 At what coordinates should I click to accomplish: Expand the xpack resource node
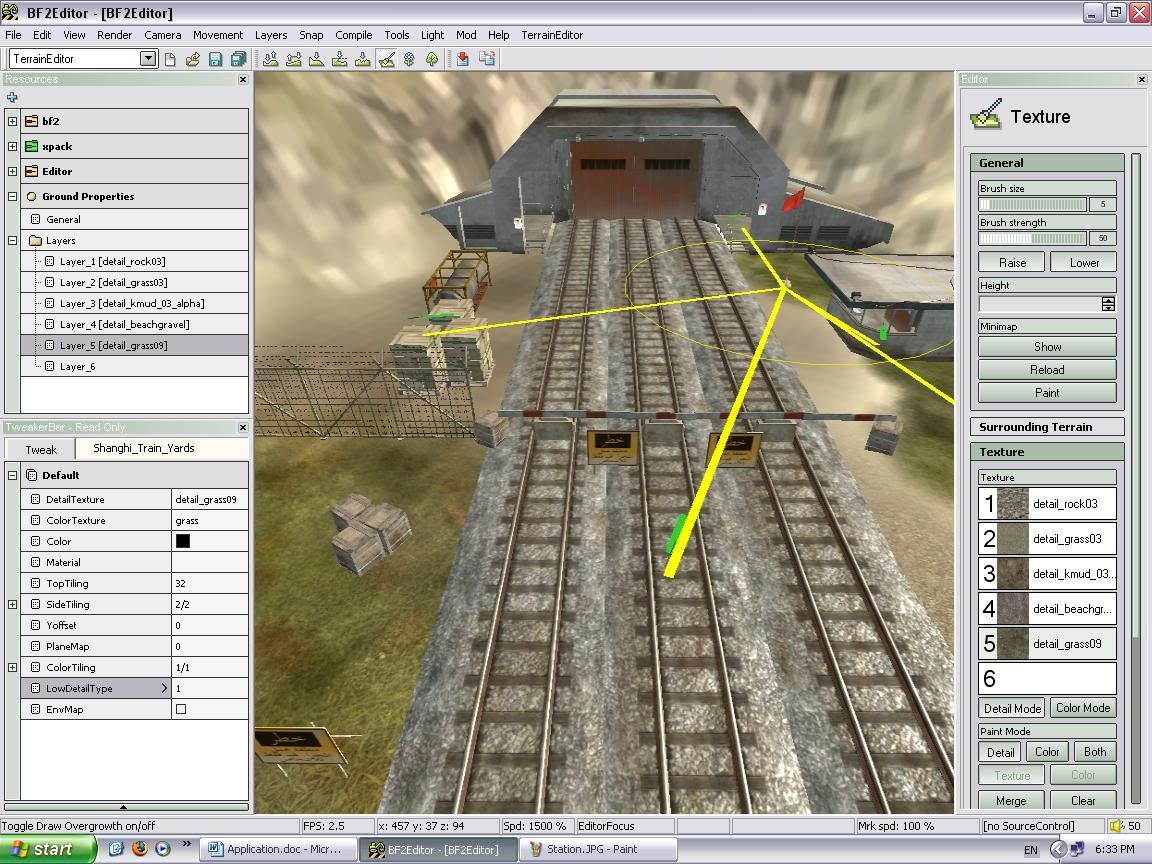(x=12, y=146)
